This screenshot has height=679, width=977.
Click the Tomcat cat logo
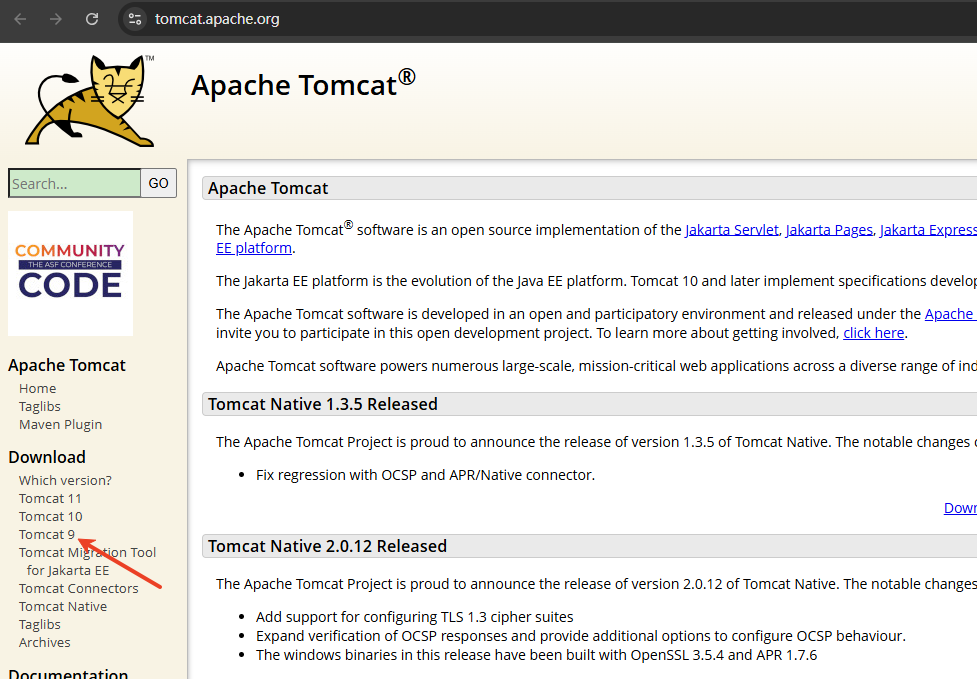tap(90, 101)
